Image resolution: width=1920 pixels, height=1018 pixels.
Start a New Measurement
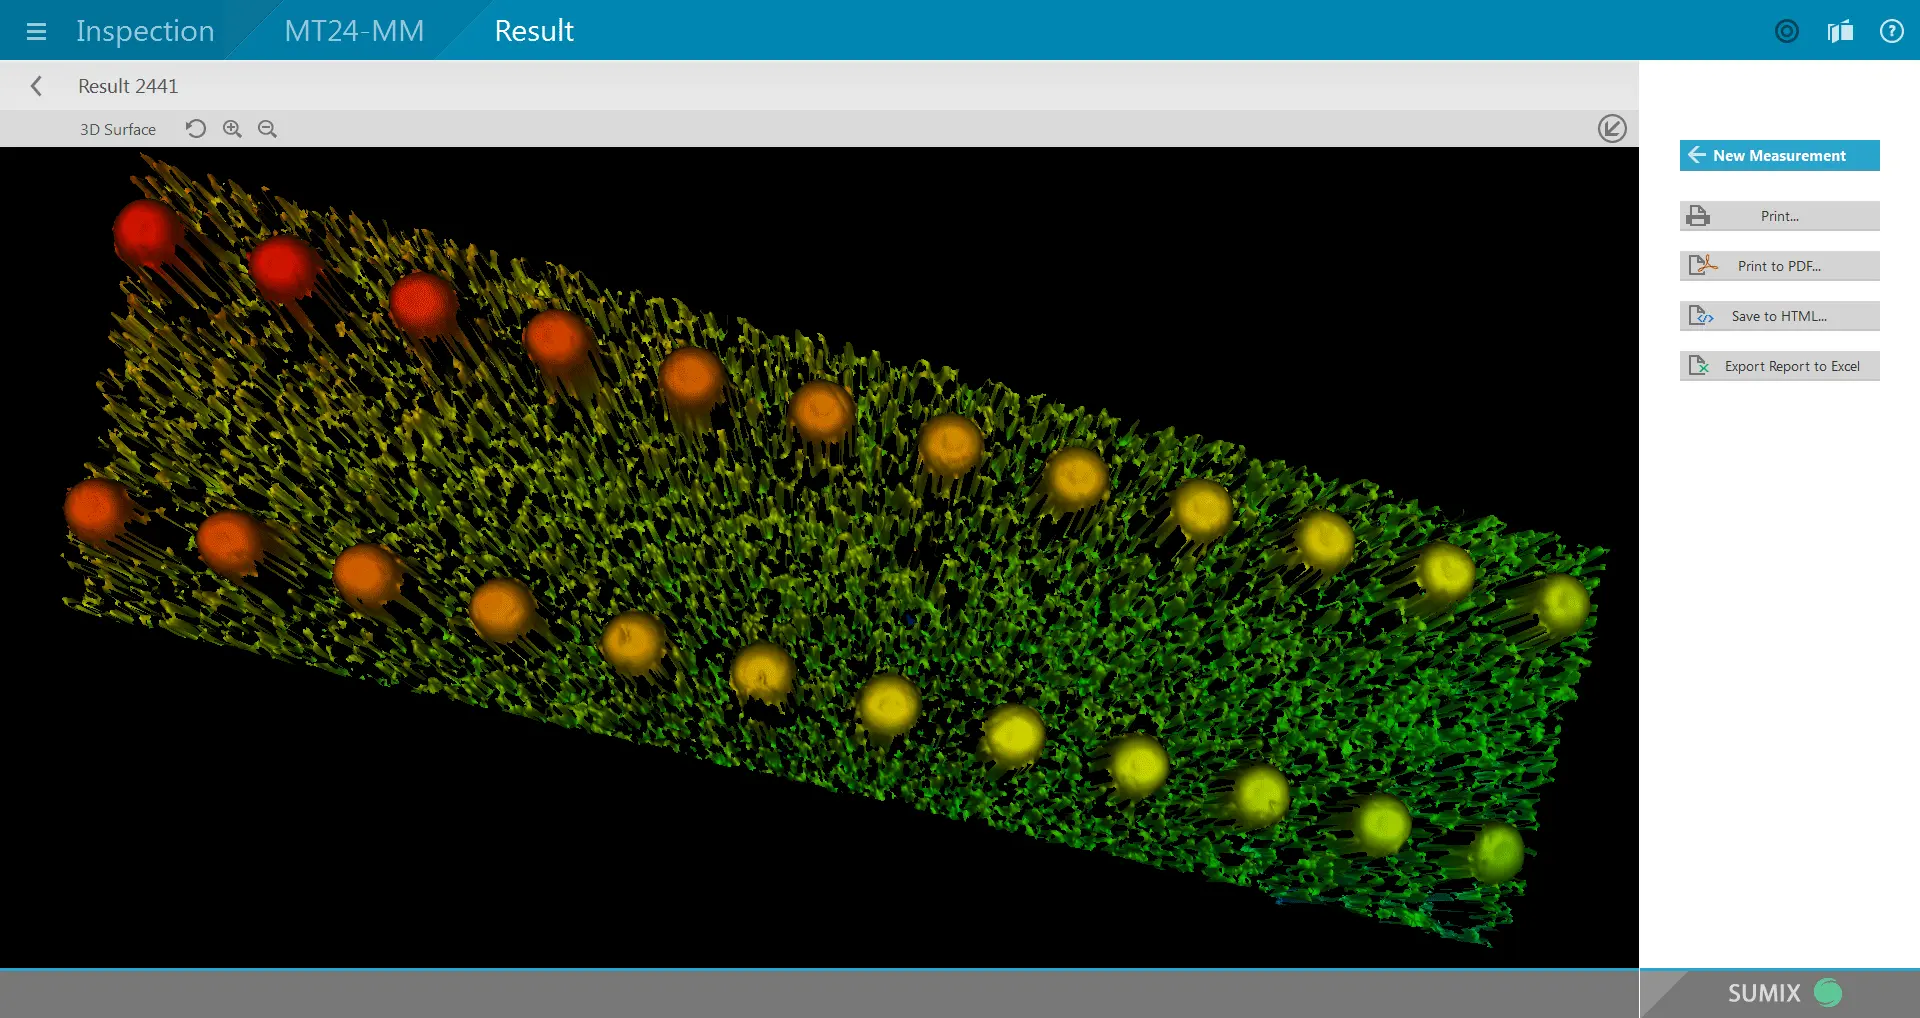(1779, 156)
